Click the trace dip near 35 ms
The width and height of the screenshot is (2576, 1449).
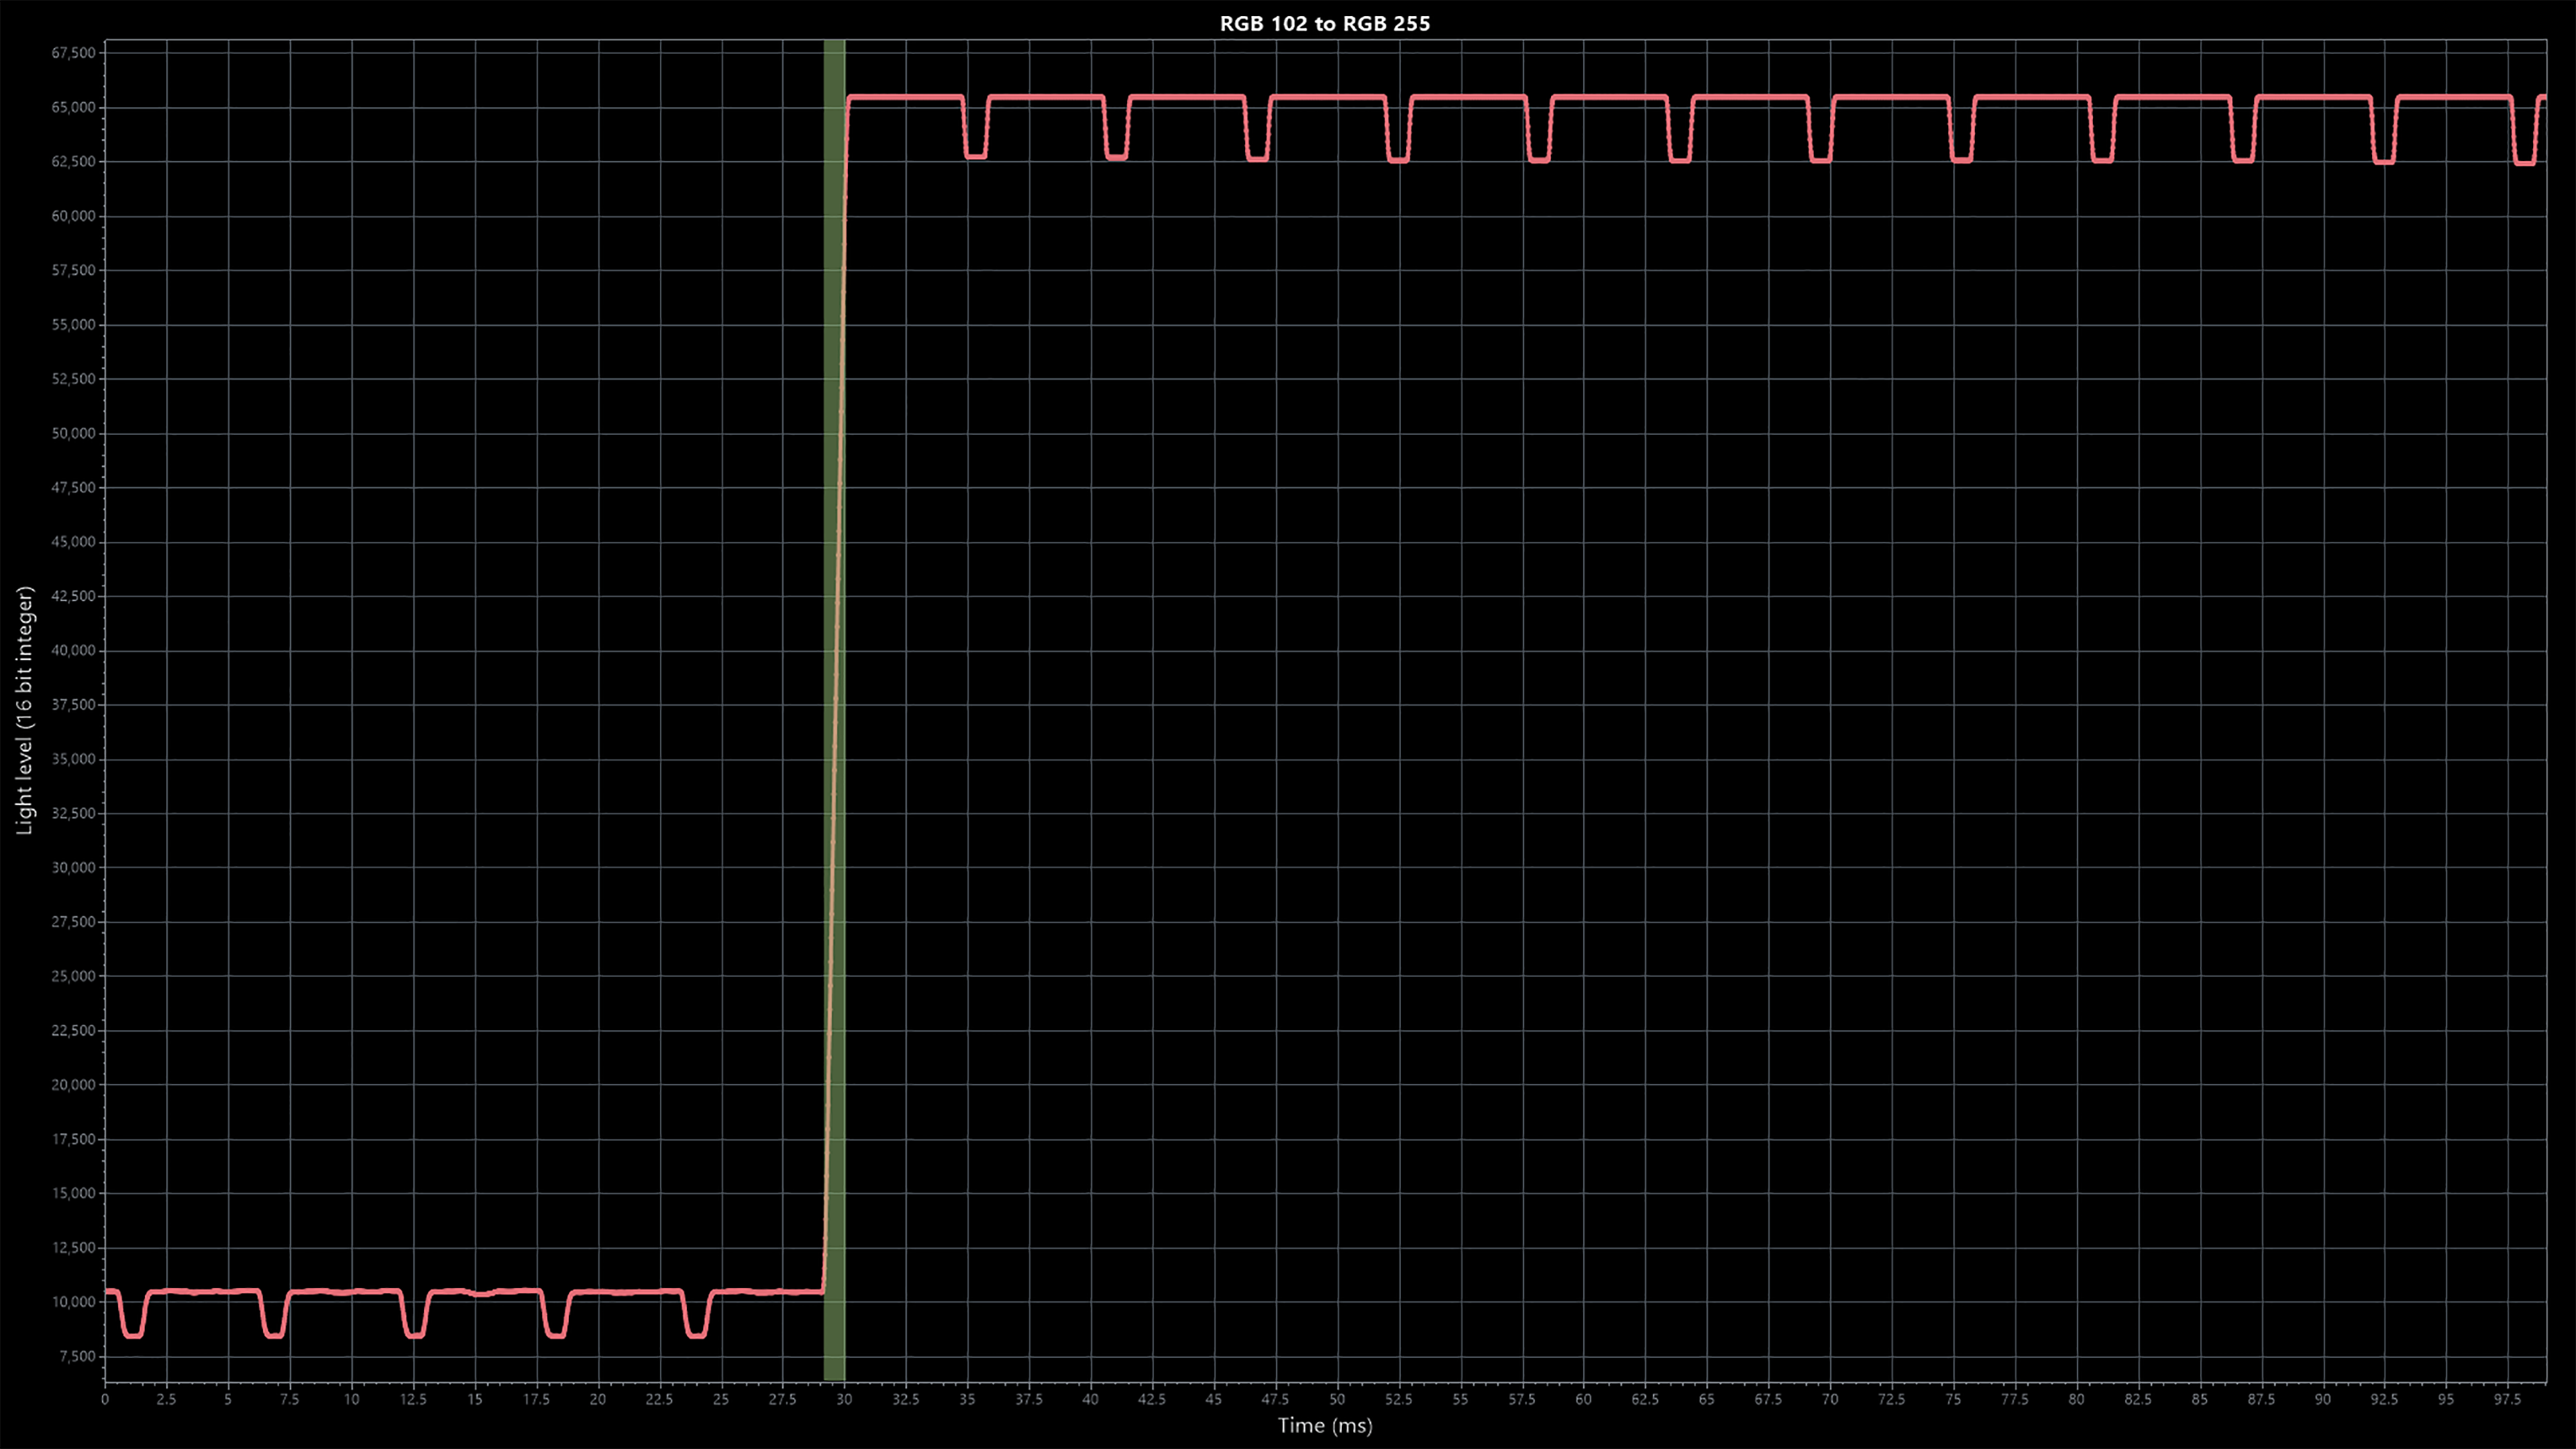pos(976,155)
